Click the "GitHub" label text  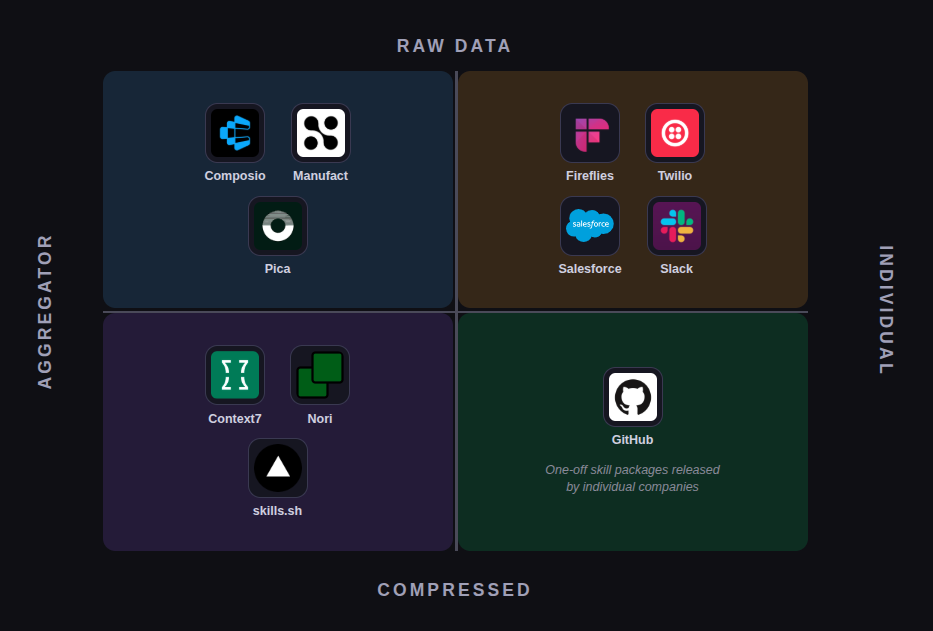coord(633,439)
